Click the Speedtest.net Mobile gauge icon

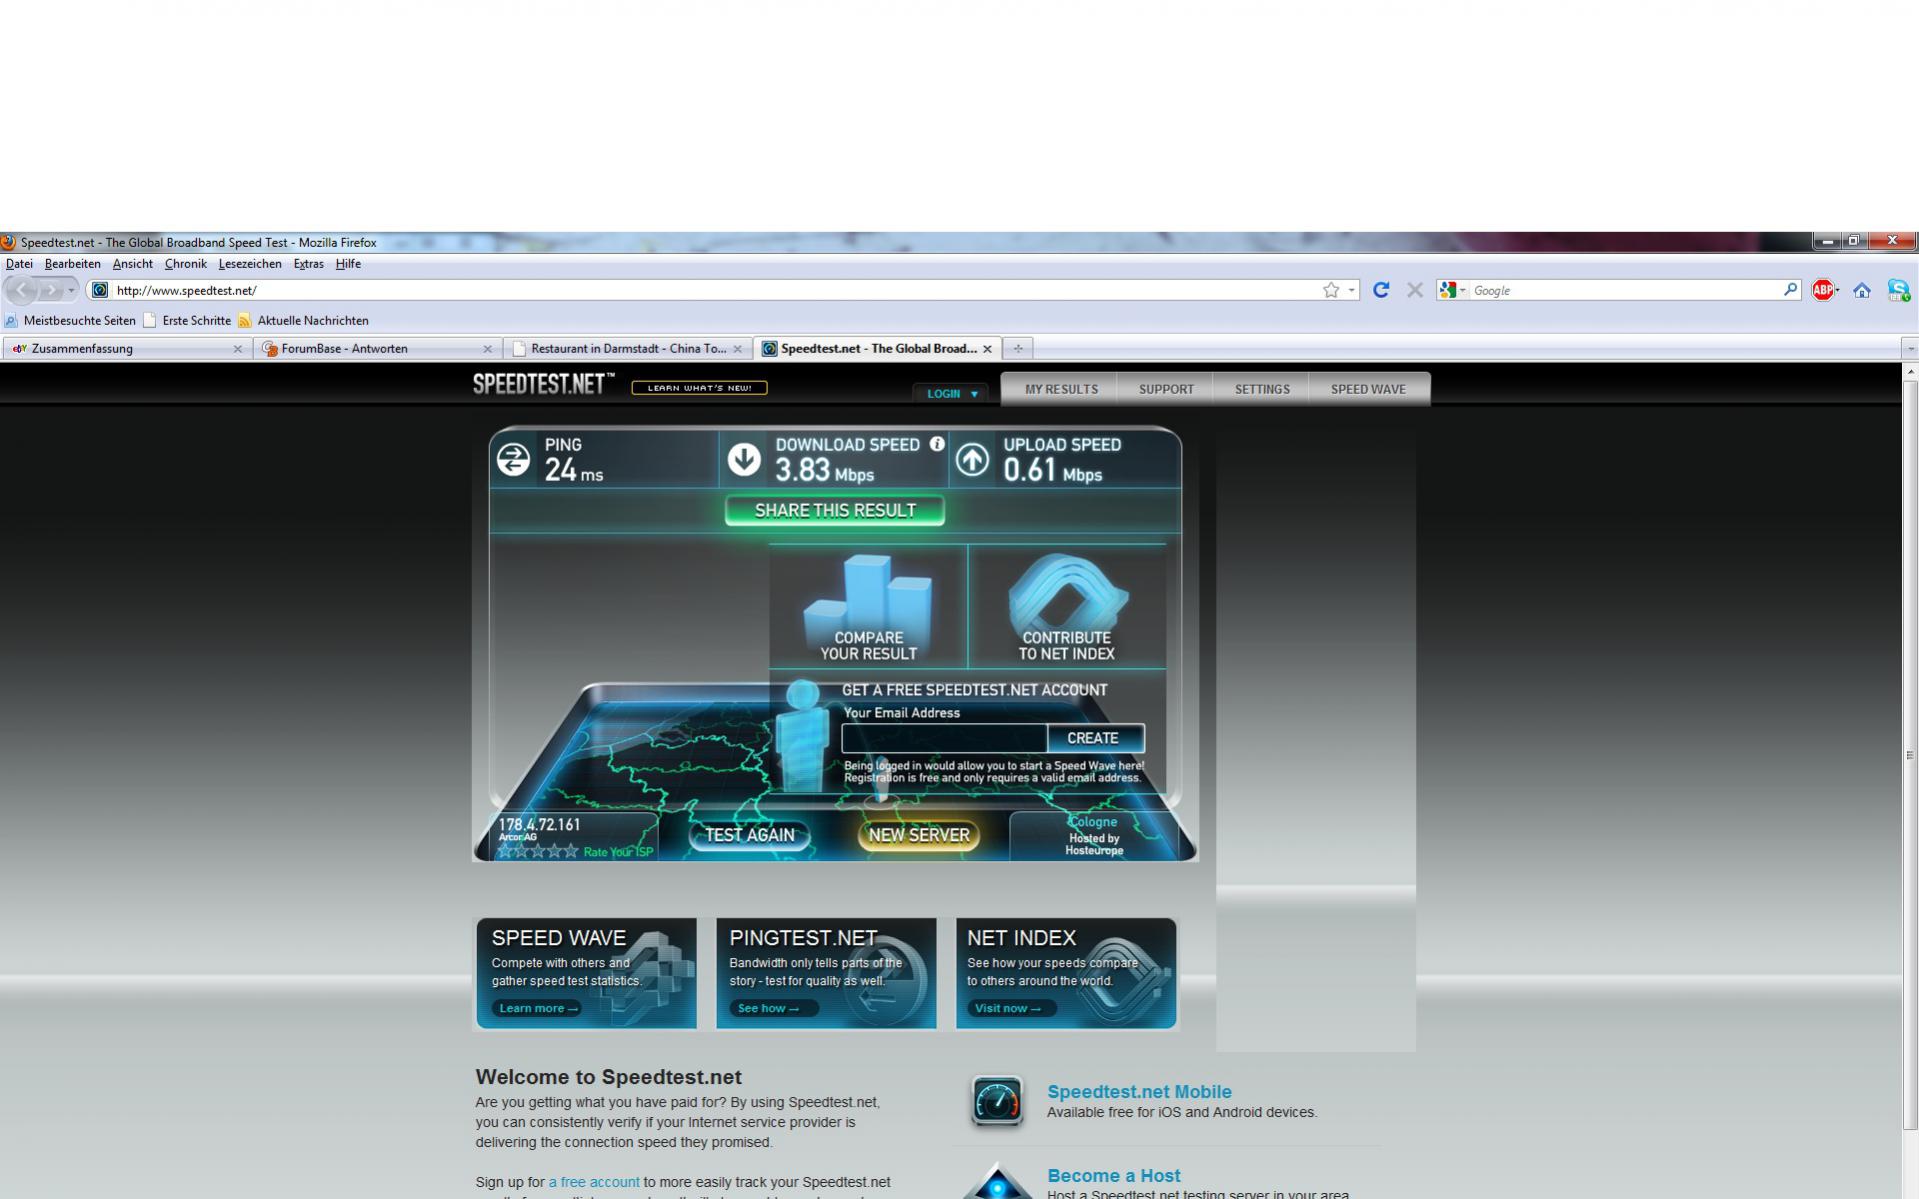point(997,1101)
